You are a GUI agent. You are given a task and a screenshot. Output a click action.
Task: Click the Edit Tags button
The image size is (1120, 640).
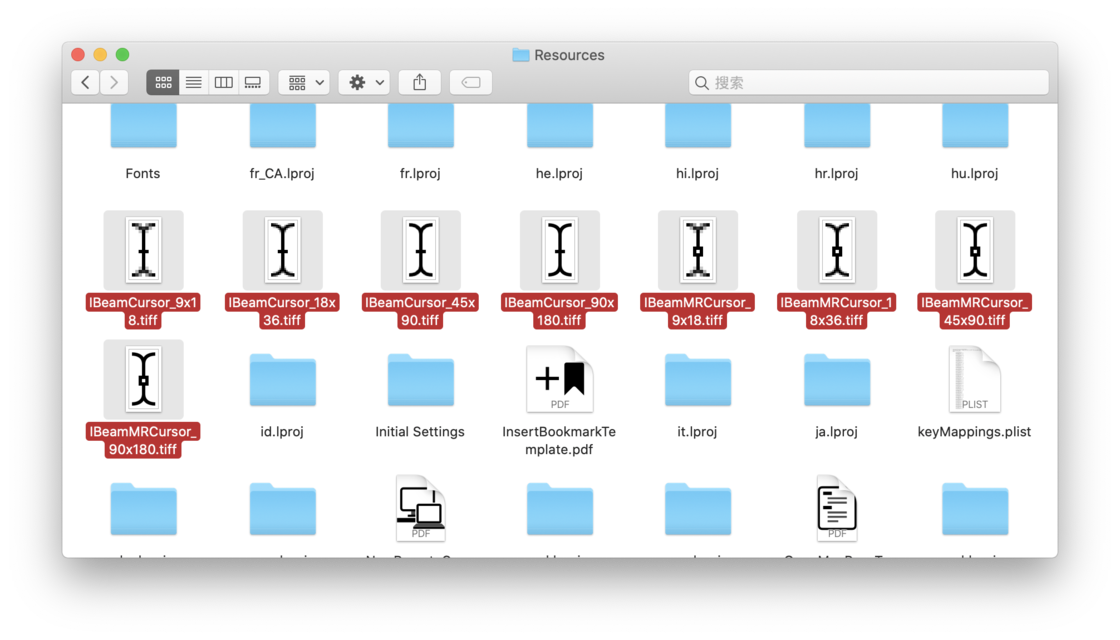pyautogui.click(x=471, y=83)
